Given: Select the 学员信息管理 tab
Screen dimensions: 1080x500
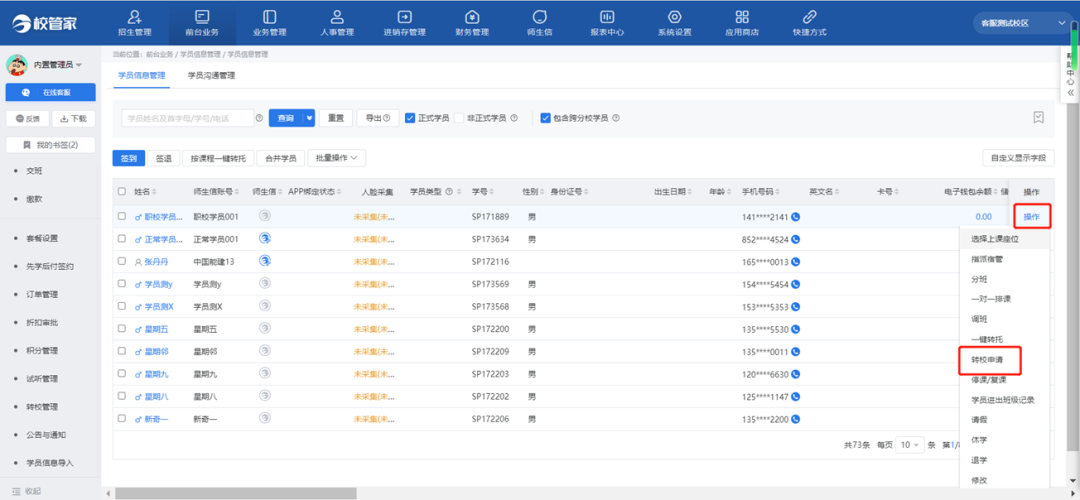Looking at the screenshot, I should [142, 76].
